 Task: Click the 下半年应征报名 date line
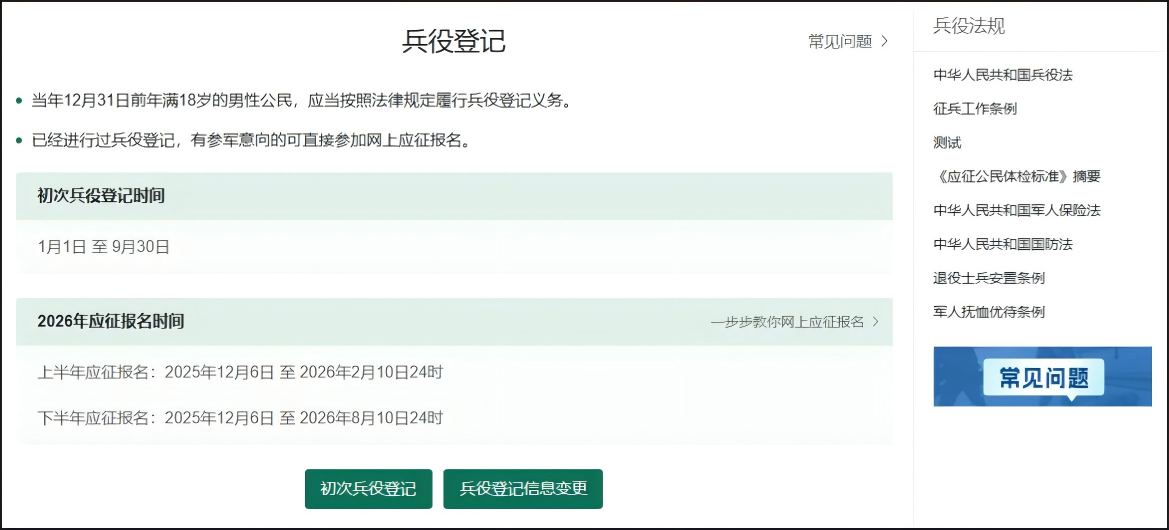240,418
